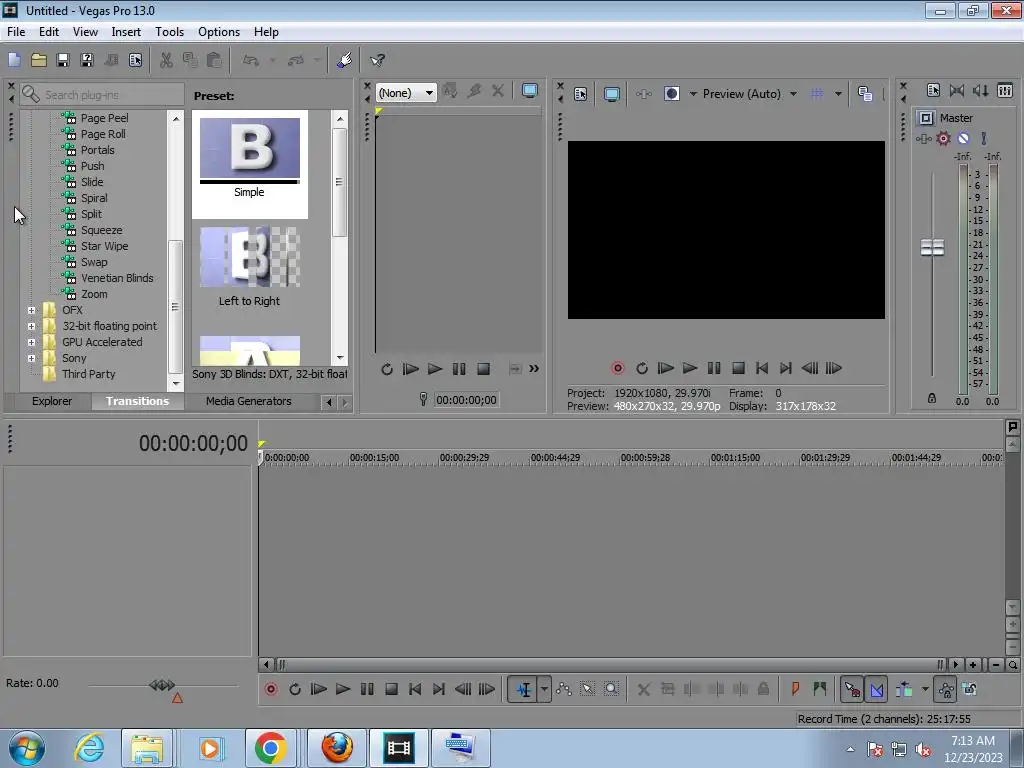The image size is (1024, 768).
Task: Expand the GPU Accelerated folder
Action: click(x=31, y=342)
